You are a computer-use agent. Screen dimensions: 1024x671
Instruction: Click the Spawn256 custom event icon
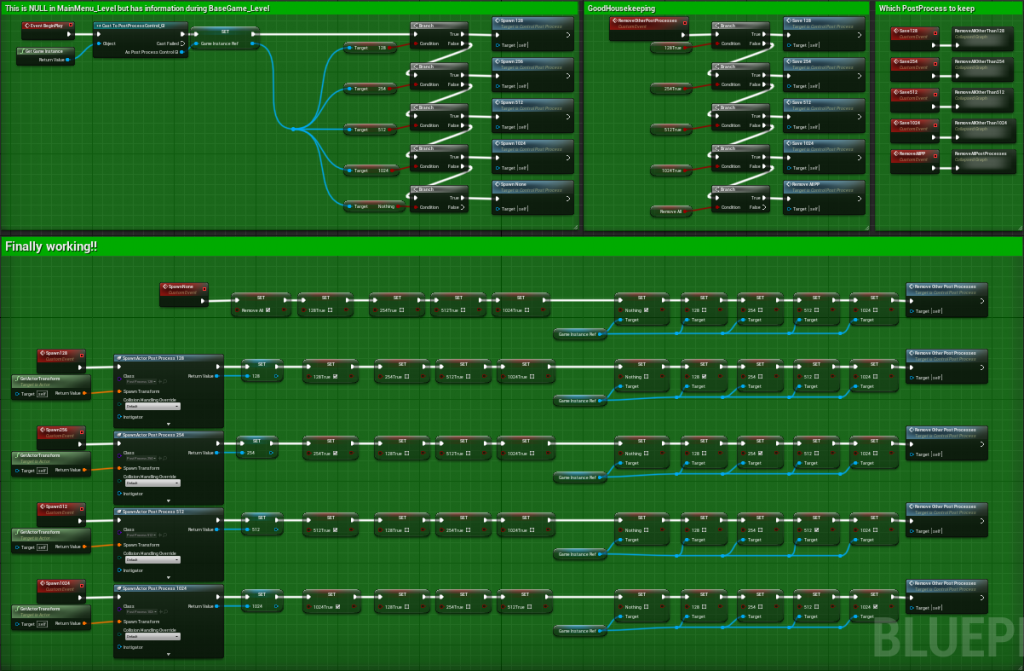point(42,430)
